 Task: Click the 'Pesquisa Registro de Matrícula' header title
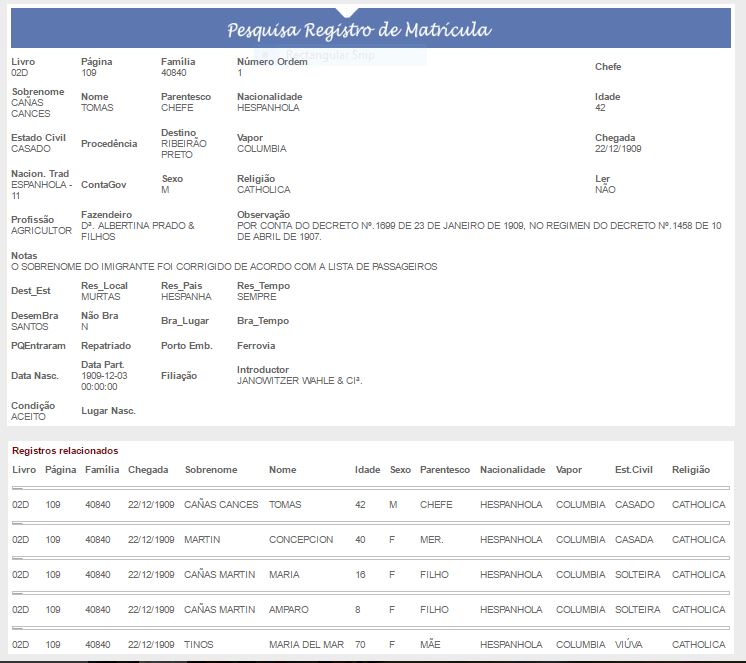tap(358, 30)
